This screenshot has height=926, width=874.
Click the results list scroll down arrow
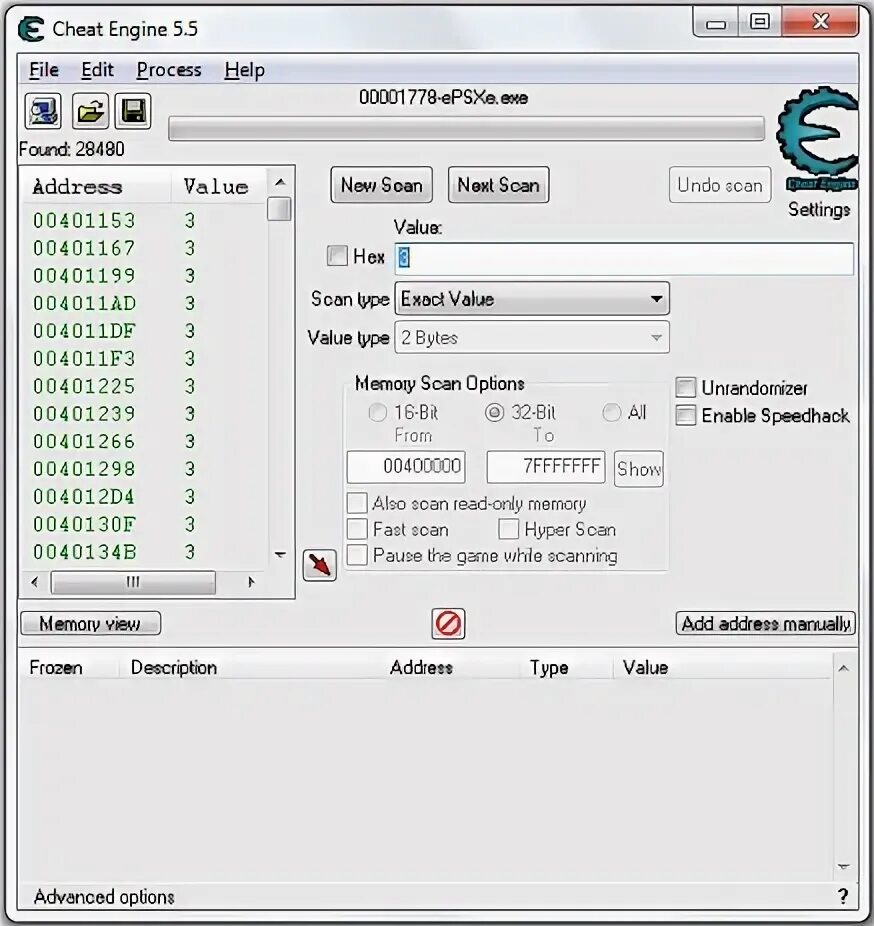280,555
